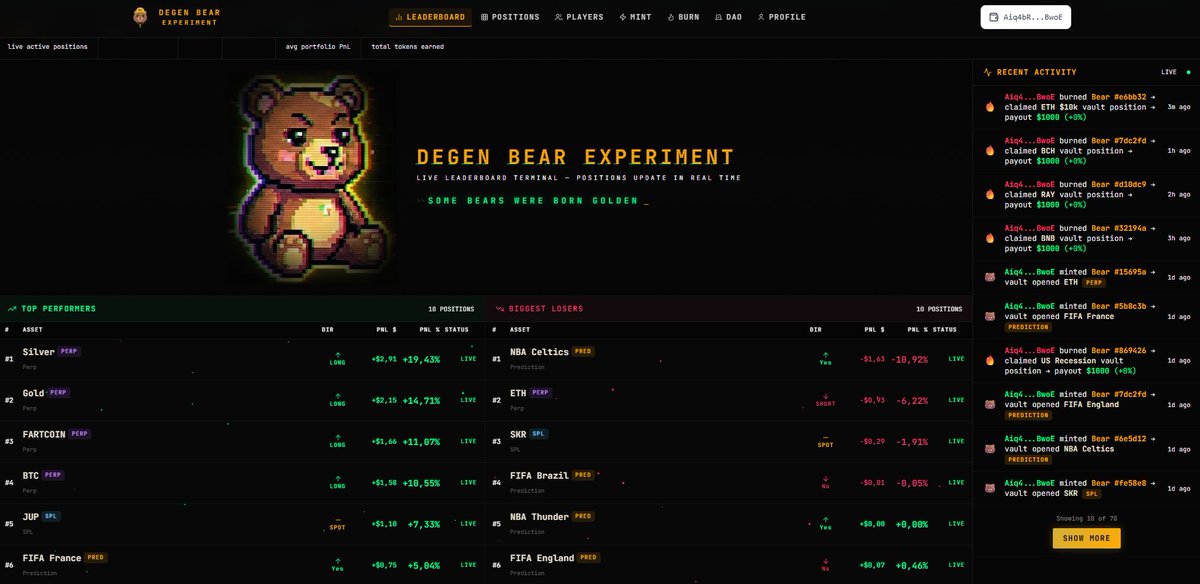Open the Burn page

coord(683,17)
